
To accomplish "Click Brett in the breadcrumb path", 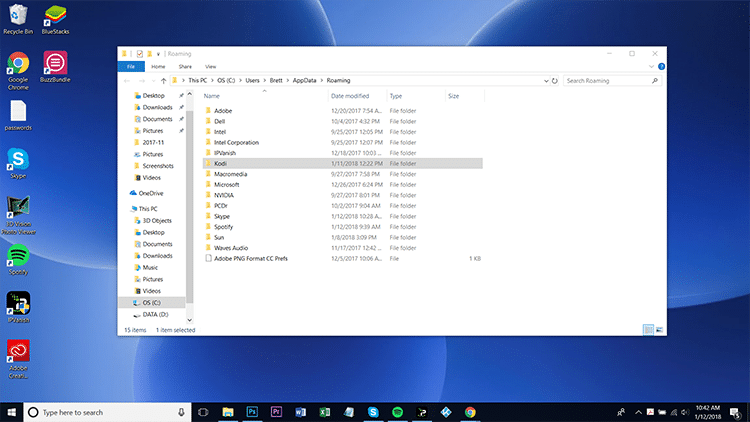I will [276, 80].
